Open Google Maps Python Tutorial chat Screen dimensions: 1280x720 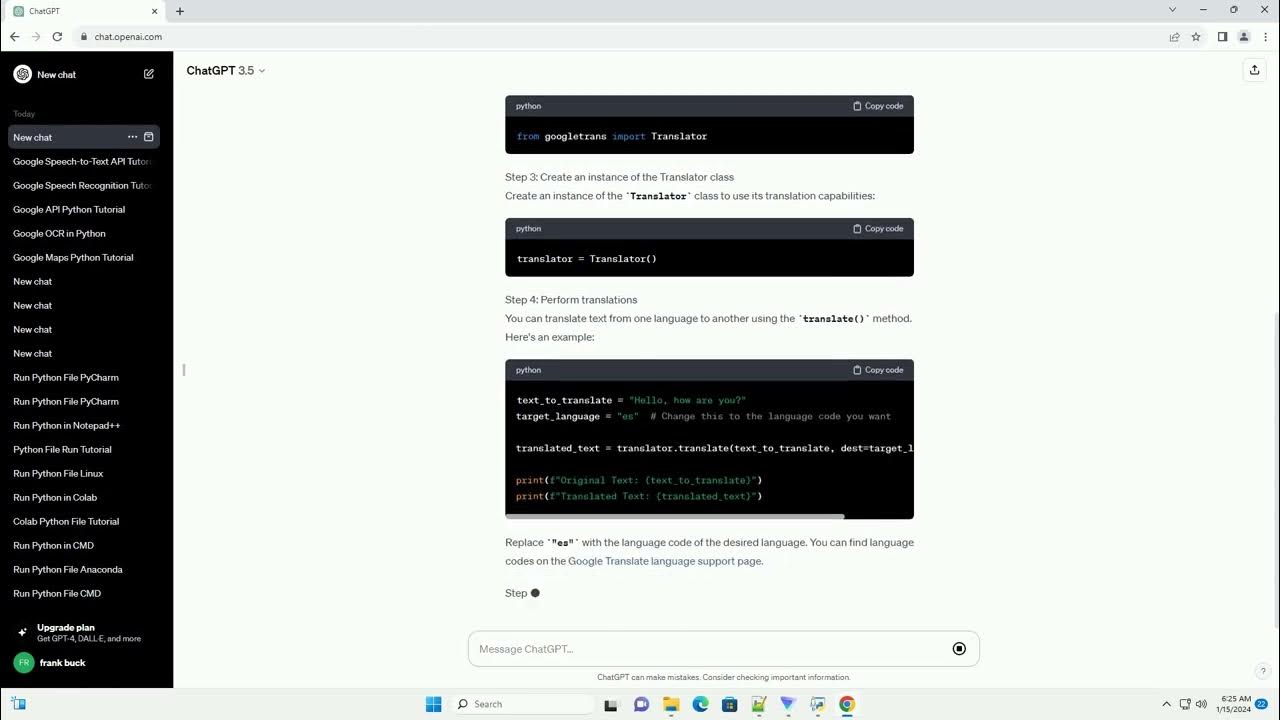(x=84, y=257)
